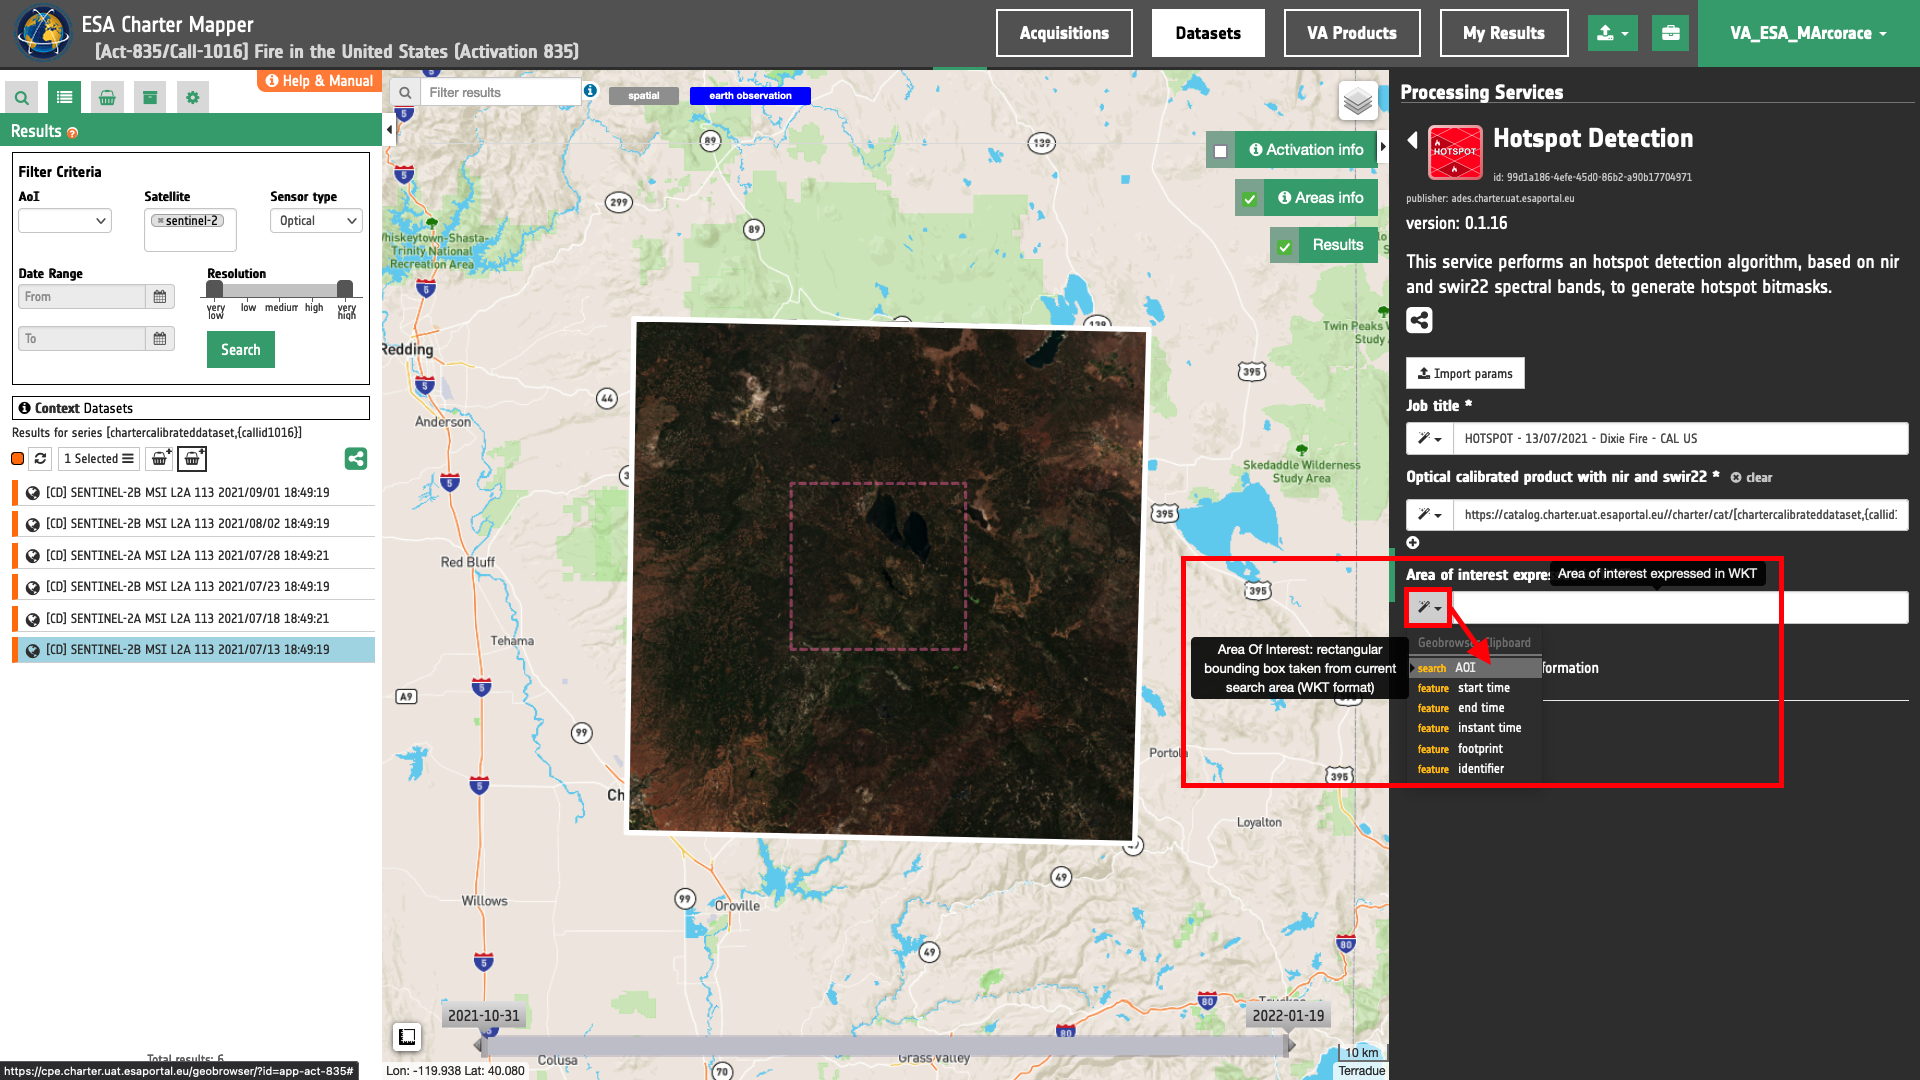Image resolution: width=1920 pixels, height=1080 pixels.
Task: Switch to the Datasets tab
Action: click(x=1208, y=33)
